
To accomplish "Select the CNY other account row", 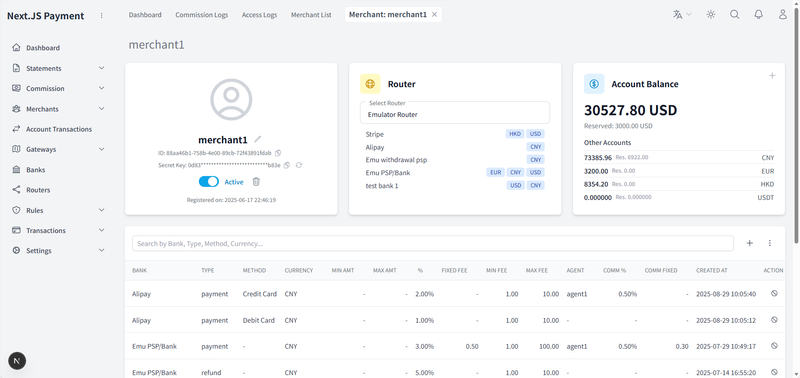I will point(679,158).
